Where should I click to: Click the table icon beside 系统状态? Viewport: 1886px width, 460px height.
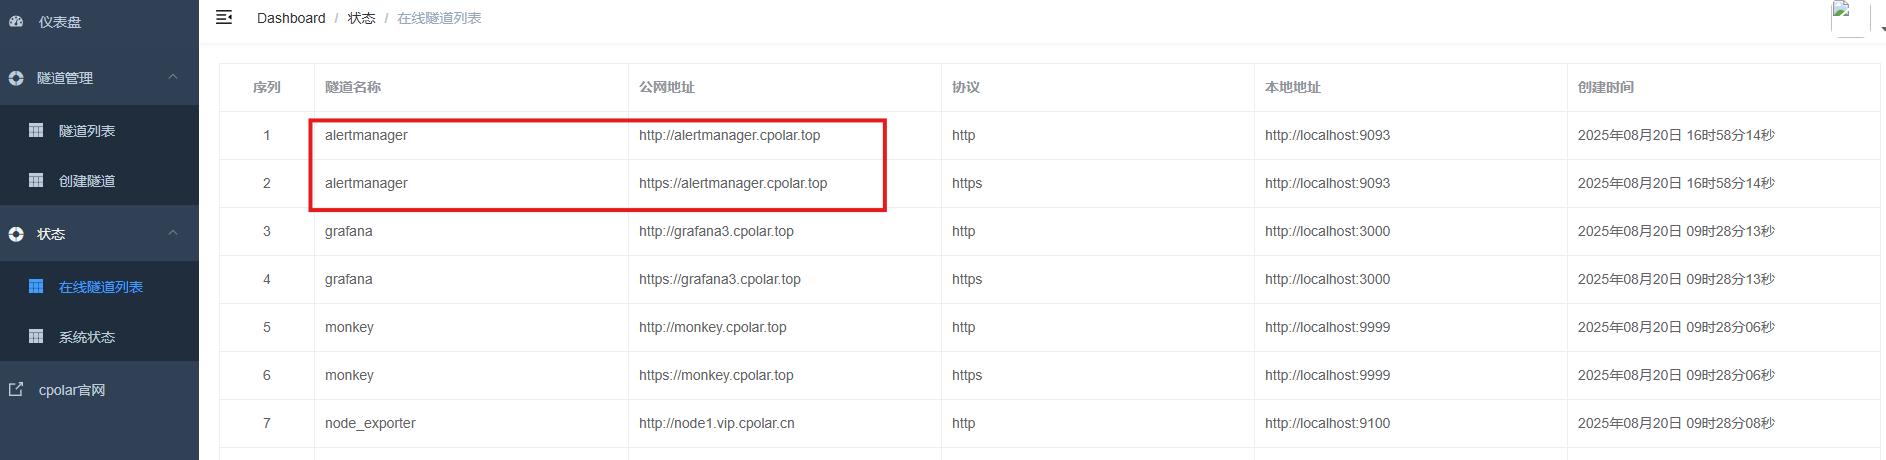click(x=36, y=336)
